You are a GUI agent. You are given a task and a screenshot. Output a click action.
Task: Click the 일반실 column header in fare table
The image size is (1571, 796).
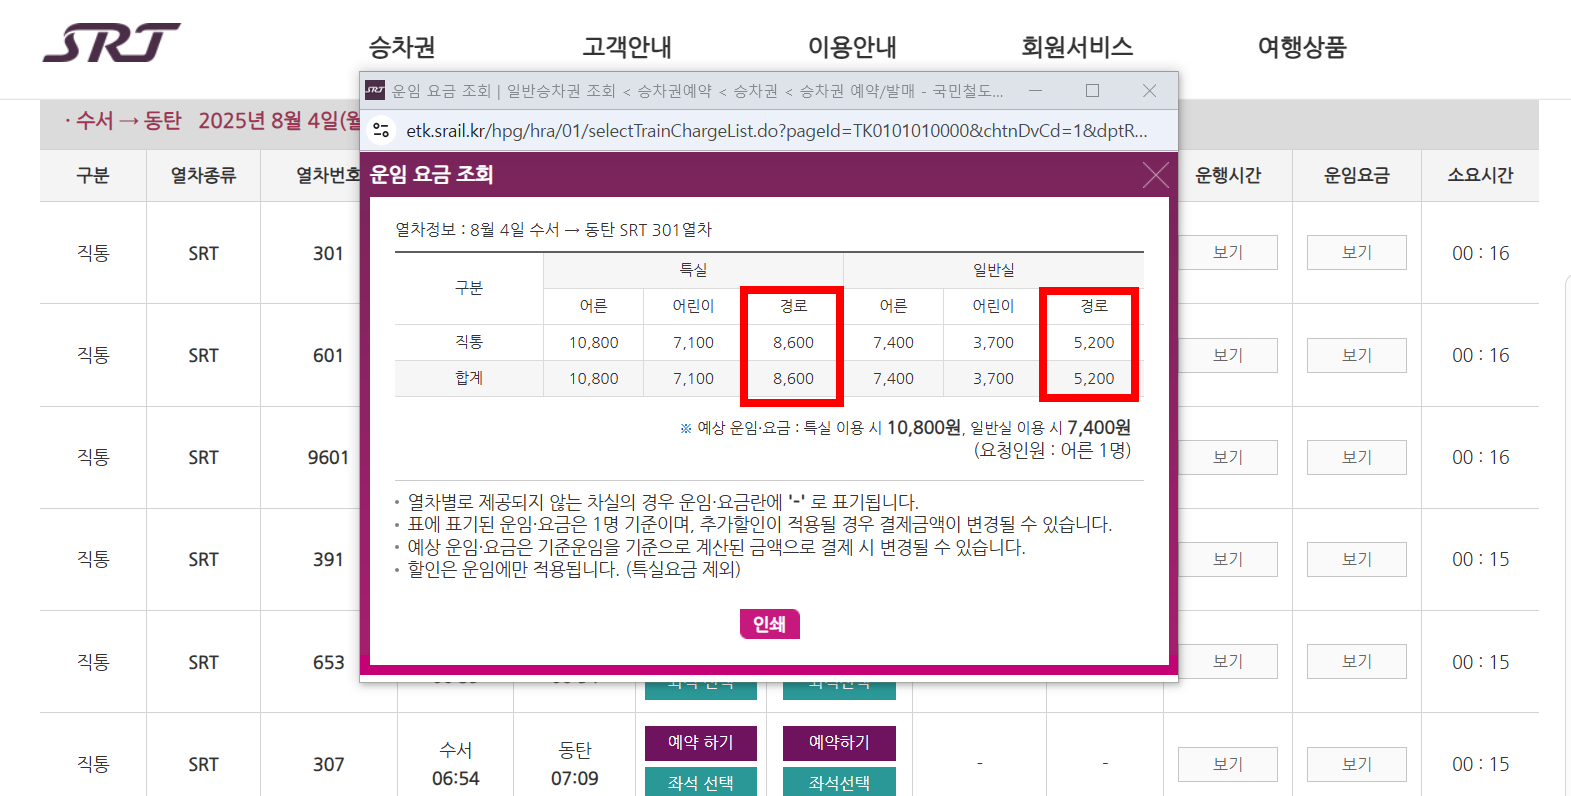[x=993, y=270]
